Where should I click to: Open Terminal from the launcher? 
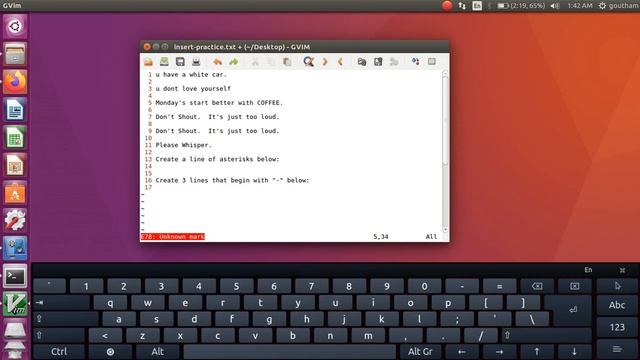[x=15, y=276]
